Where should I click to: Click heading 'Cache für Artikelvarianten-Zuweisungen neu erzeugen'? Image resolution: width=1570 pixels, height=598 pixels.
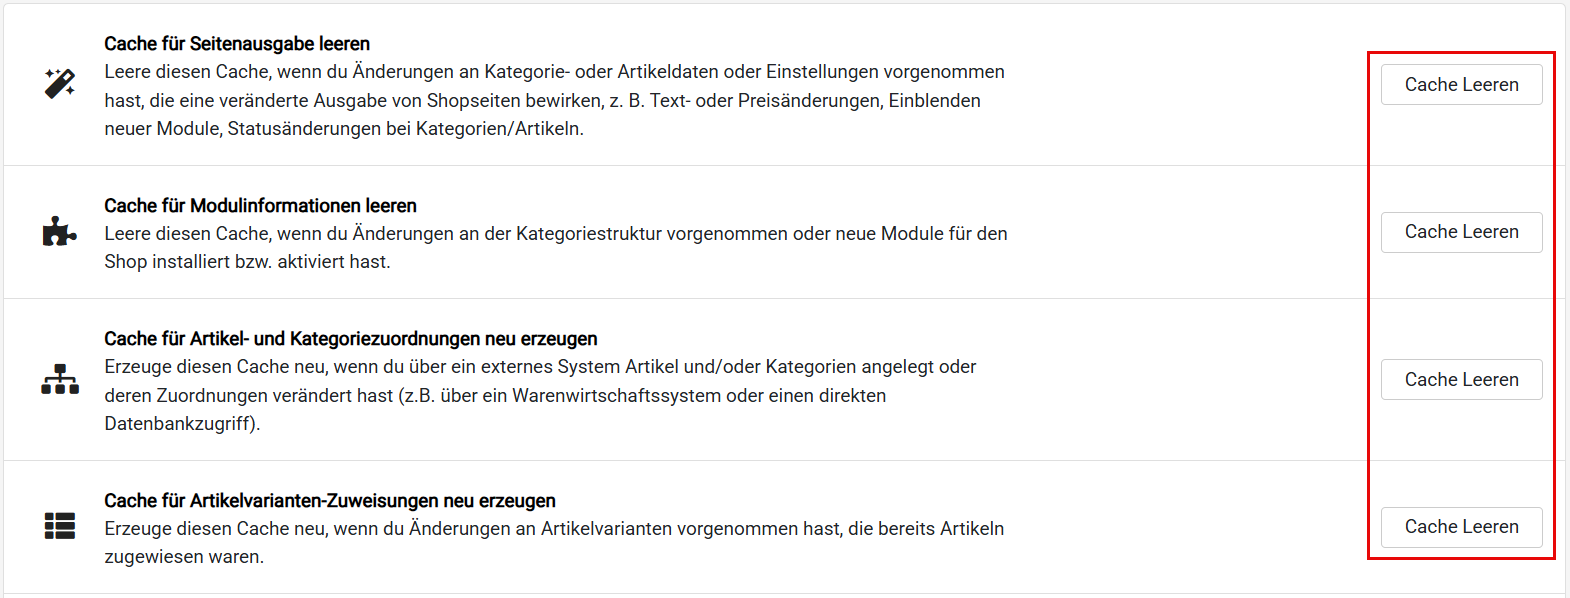coord(329,501)
